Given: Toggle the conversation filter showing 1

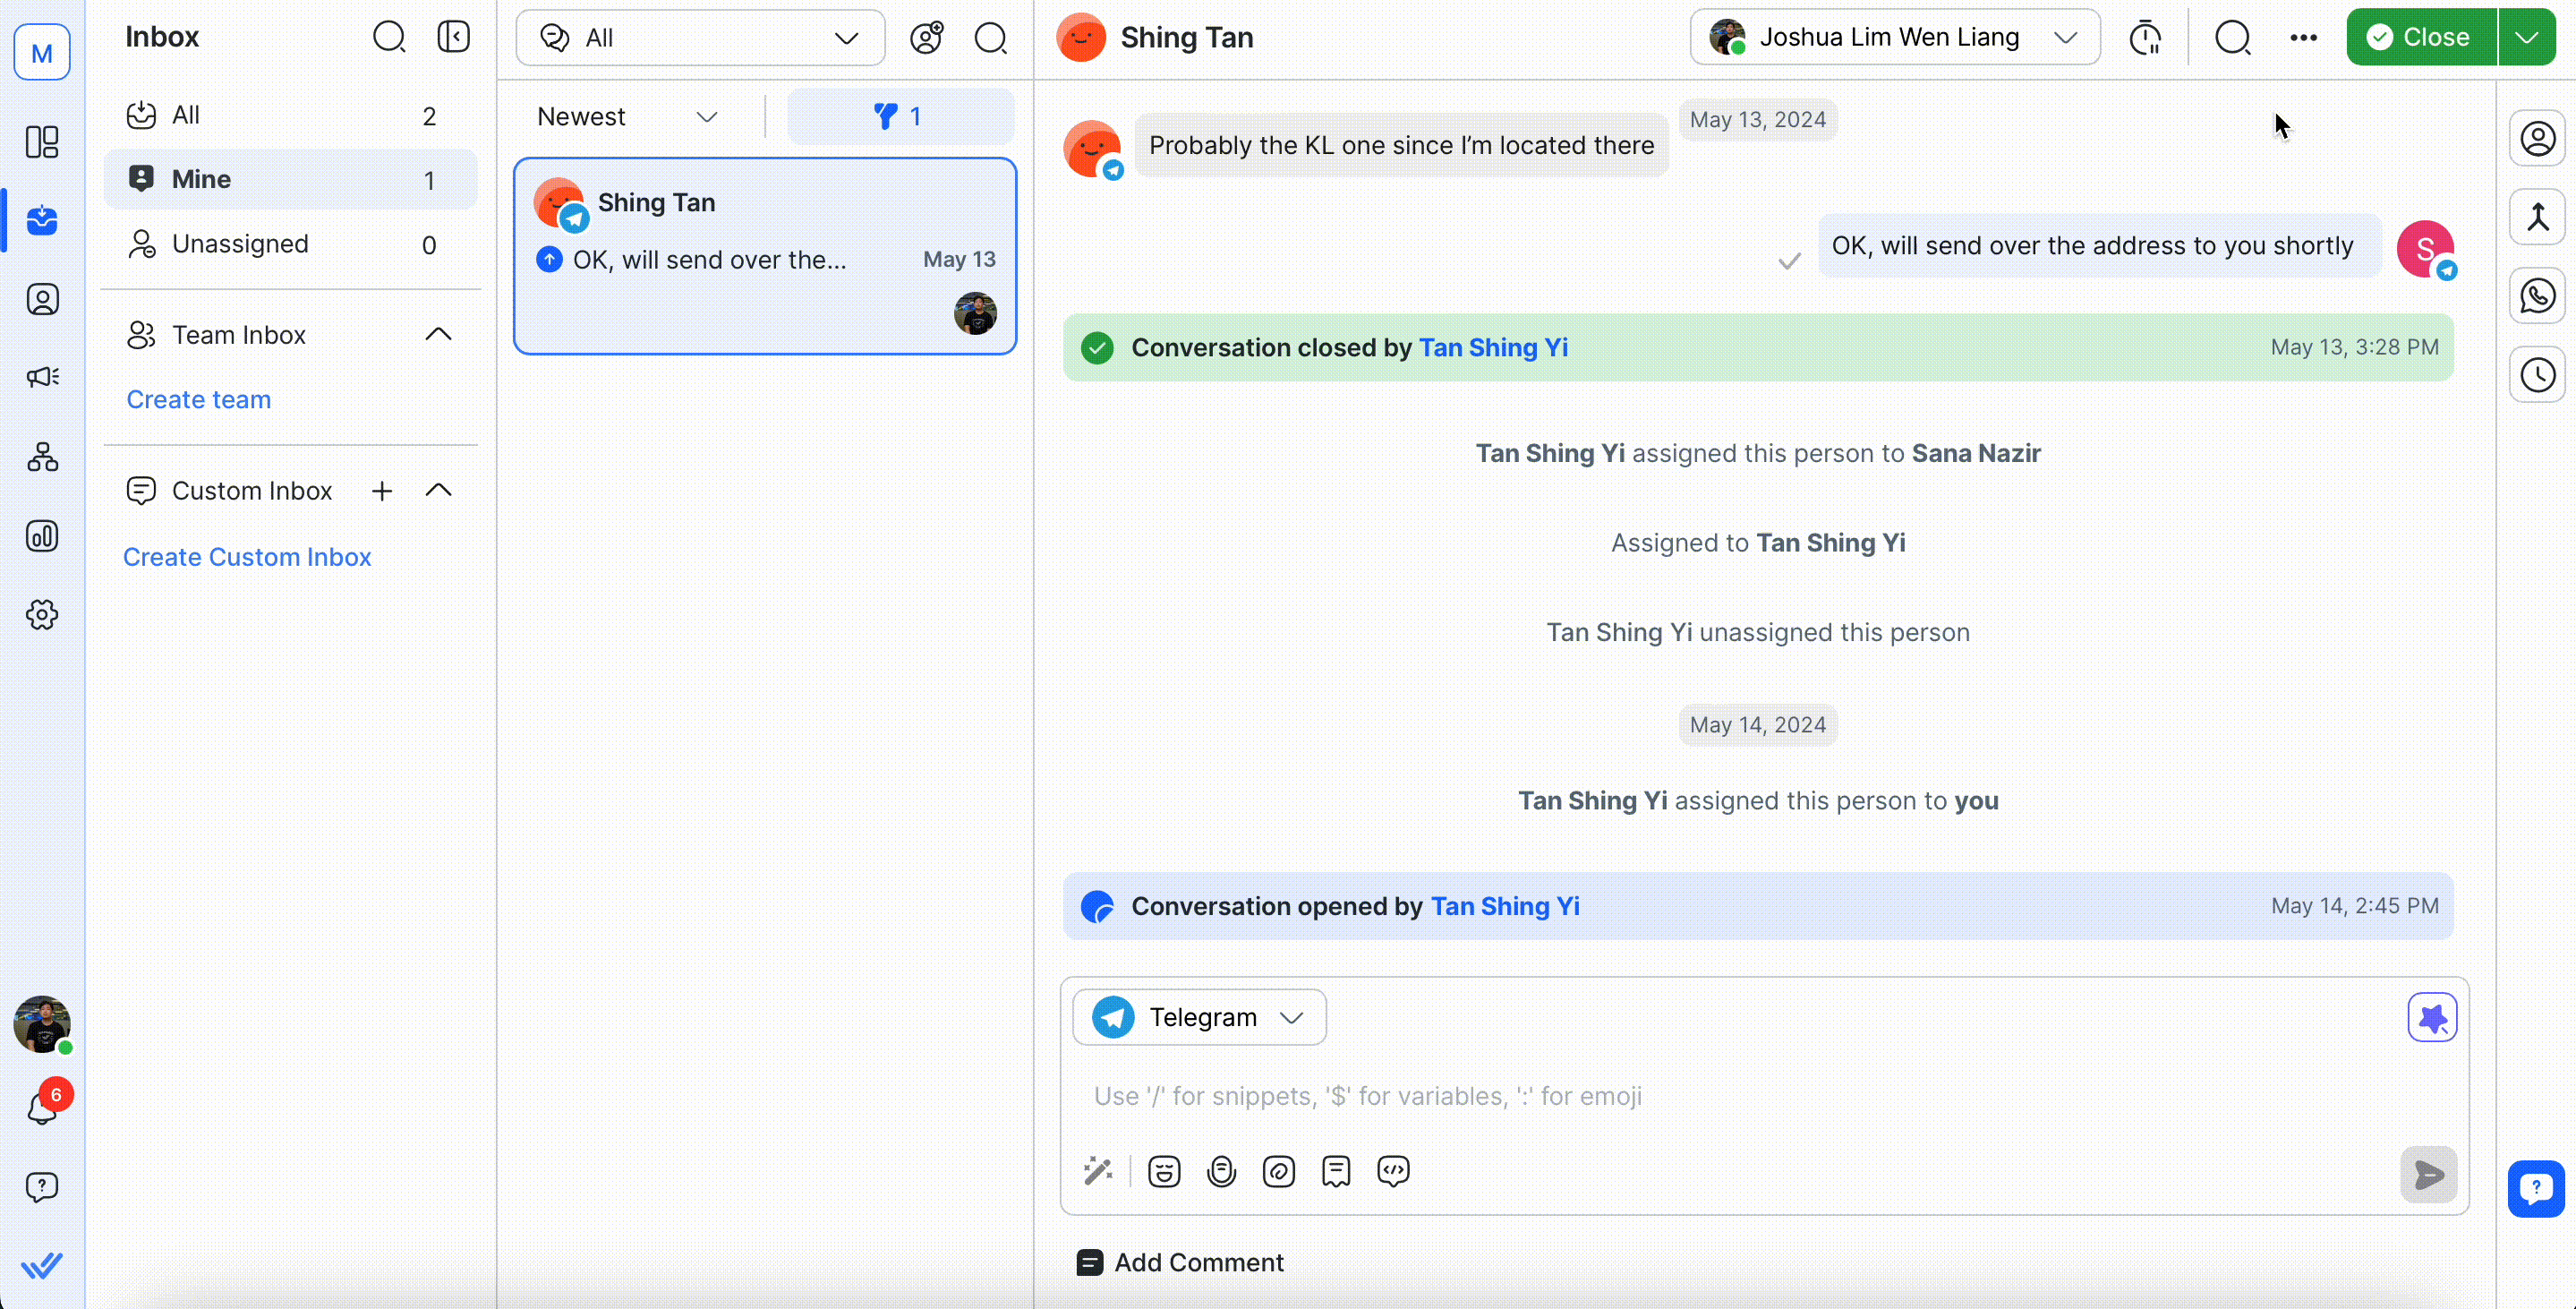Looking at the screenshot, I should tap(900, 116).
